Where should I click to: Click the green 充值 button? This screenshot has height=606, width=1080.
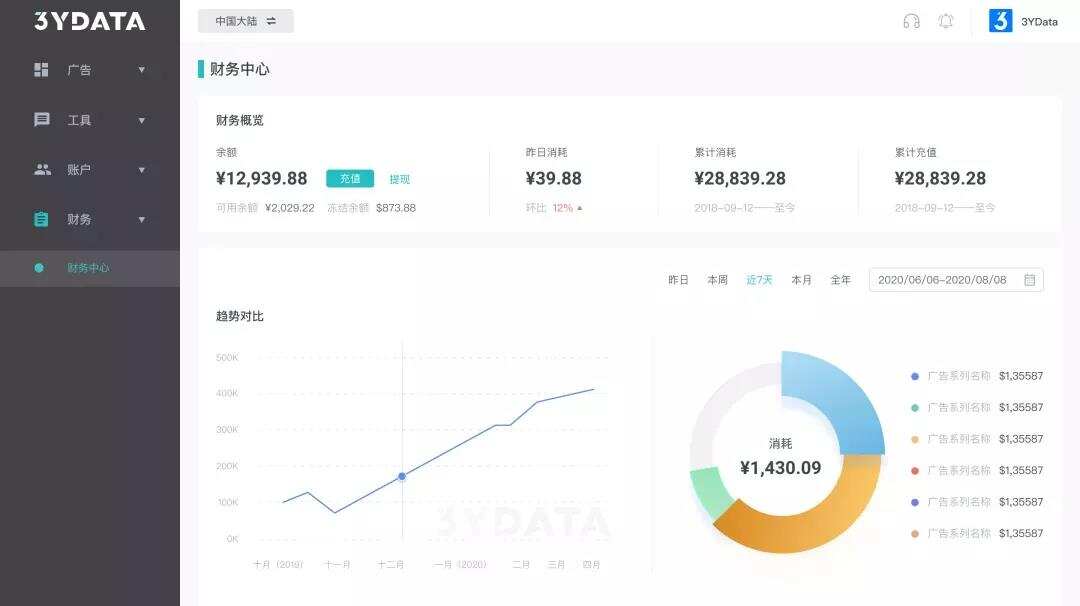tap(350, 178)
